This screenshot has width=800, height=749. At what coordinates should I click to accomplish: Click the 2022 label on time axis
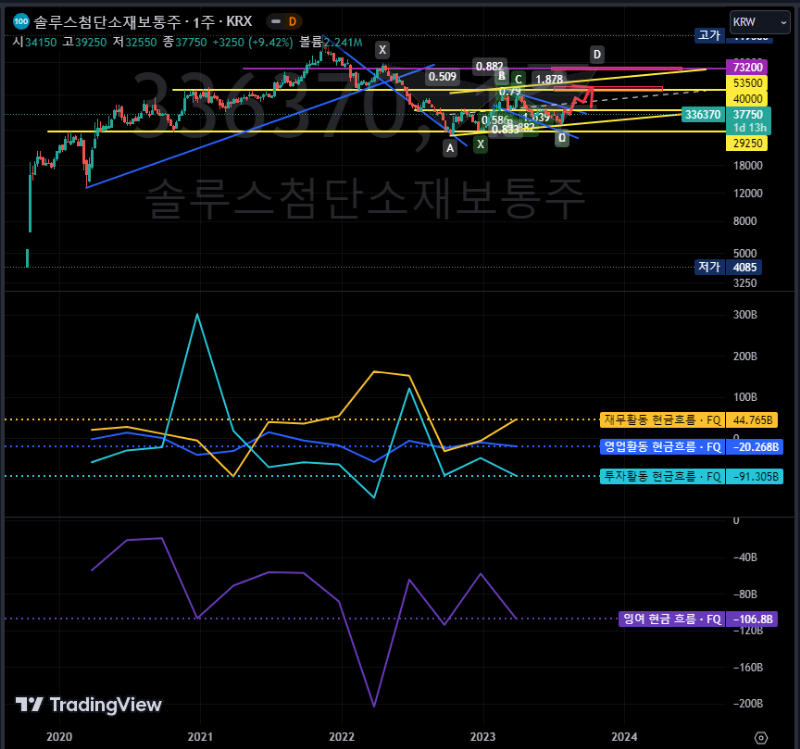click(x=341, y=737)
